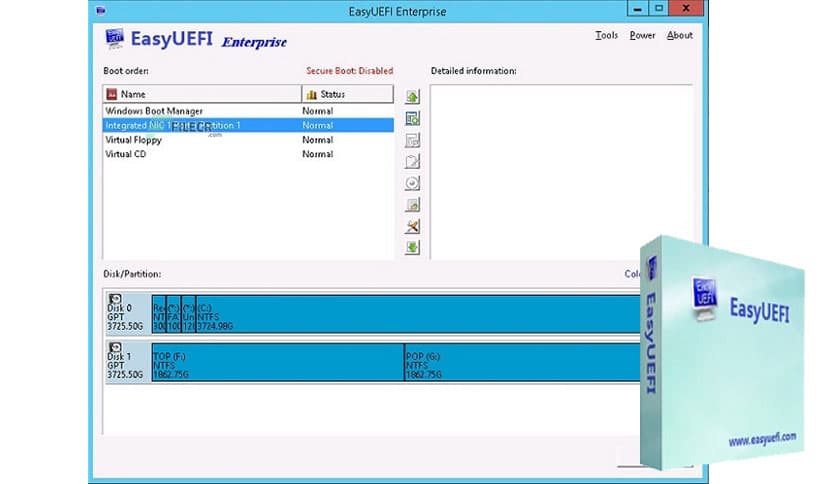The image size is (836, 484).
Task: Click the EasyUEFI logo beside the Enterprise title
Action: (115, 38)
